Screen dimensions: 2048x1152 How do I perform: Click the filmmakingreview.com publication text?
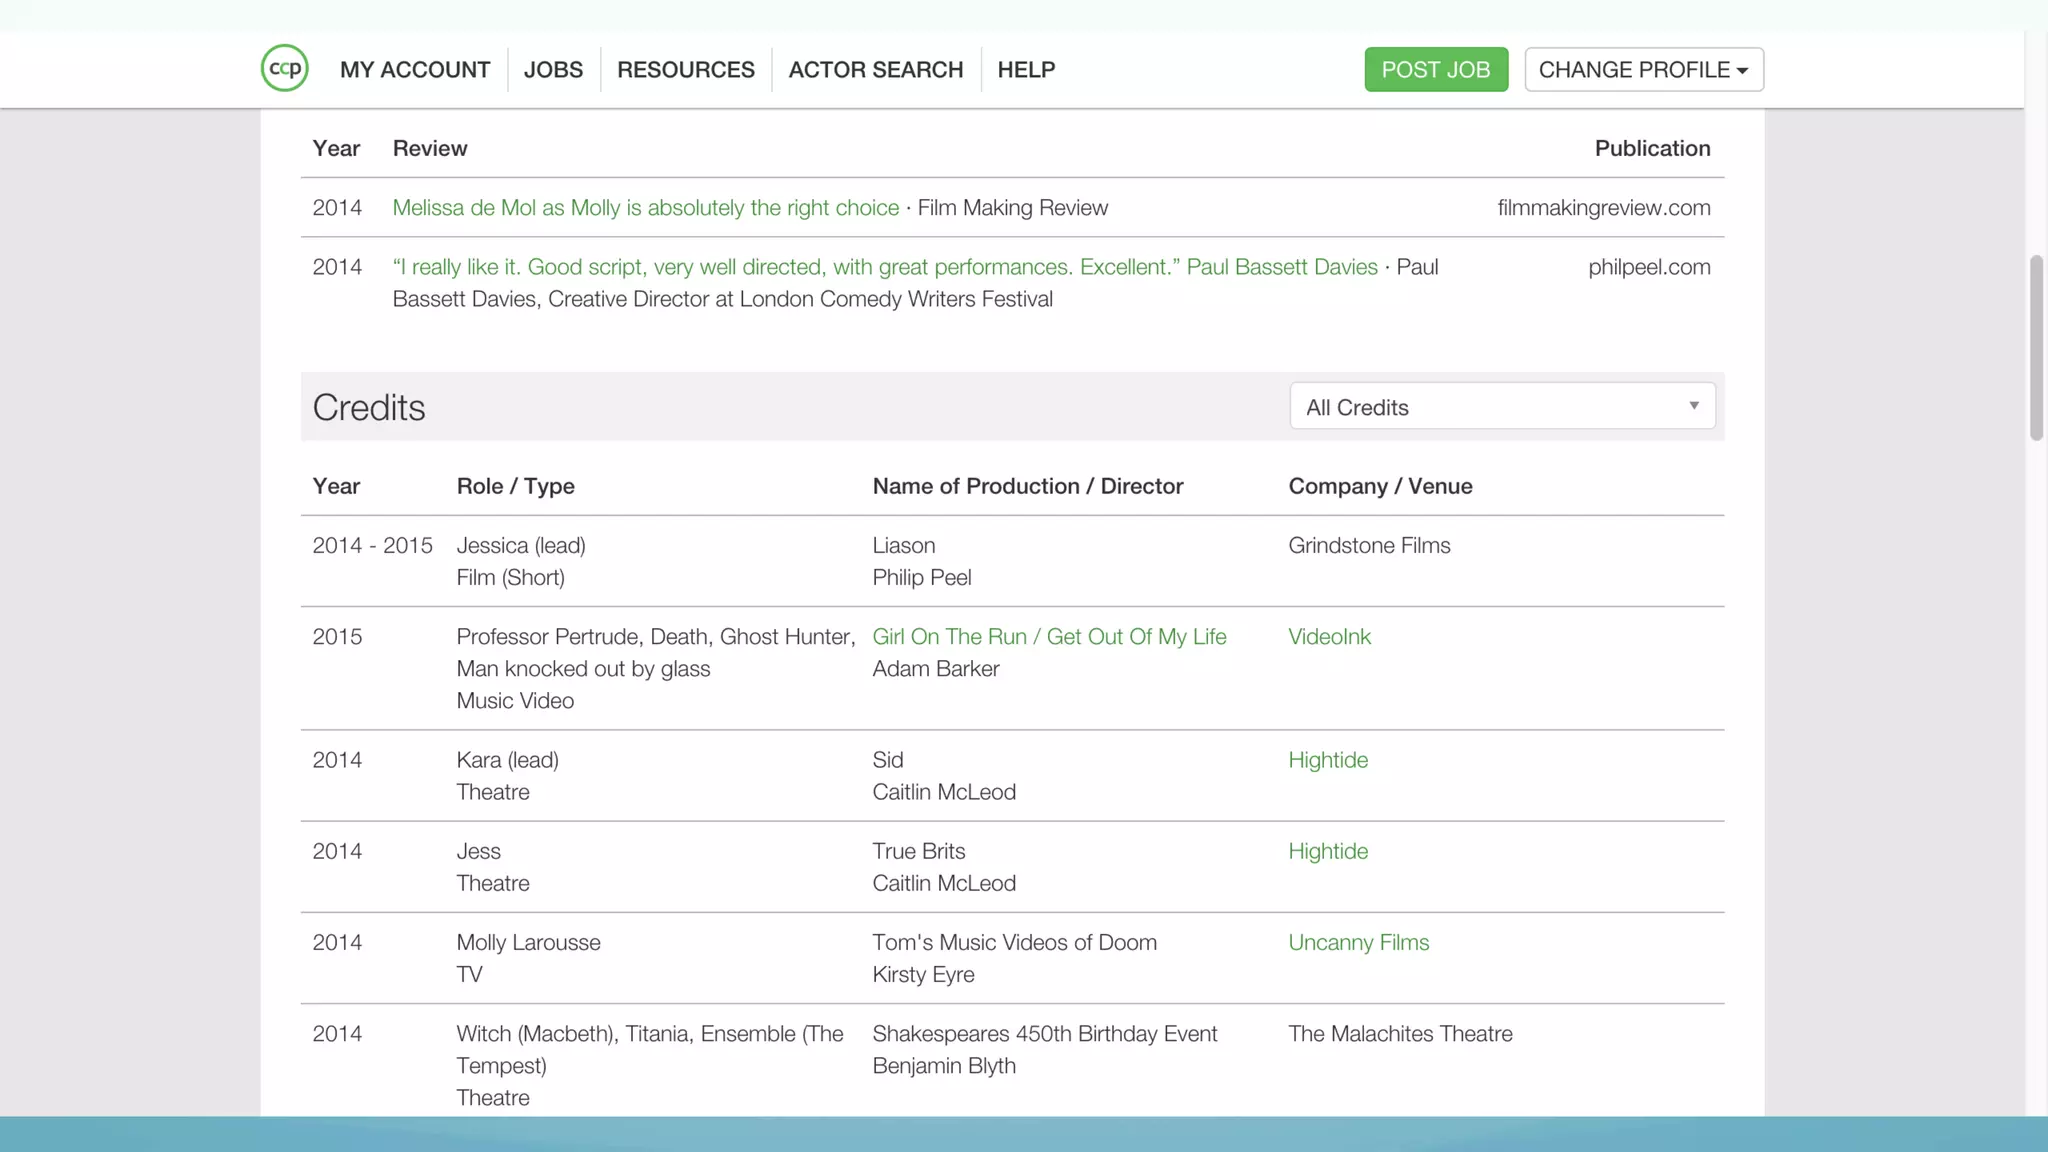click(1603, 208)
